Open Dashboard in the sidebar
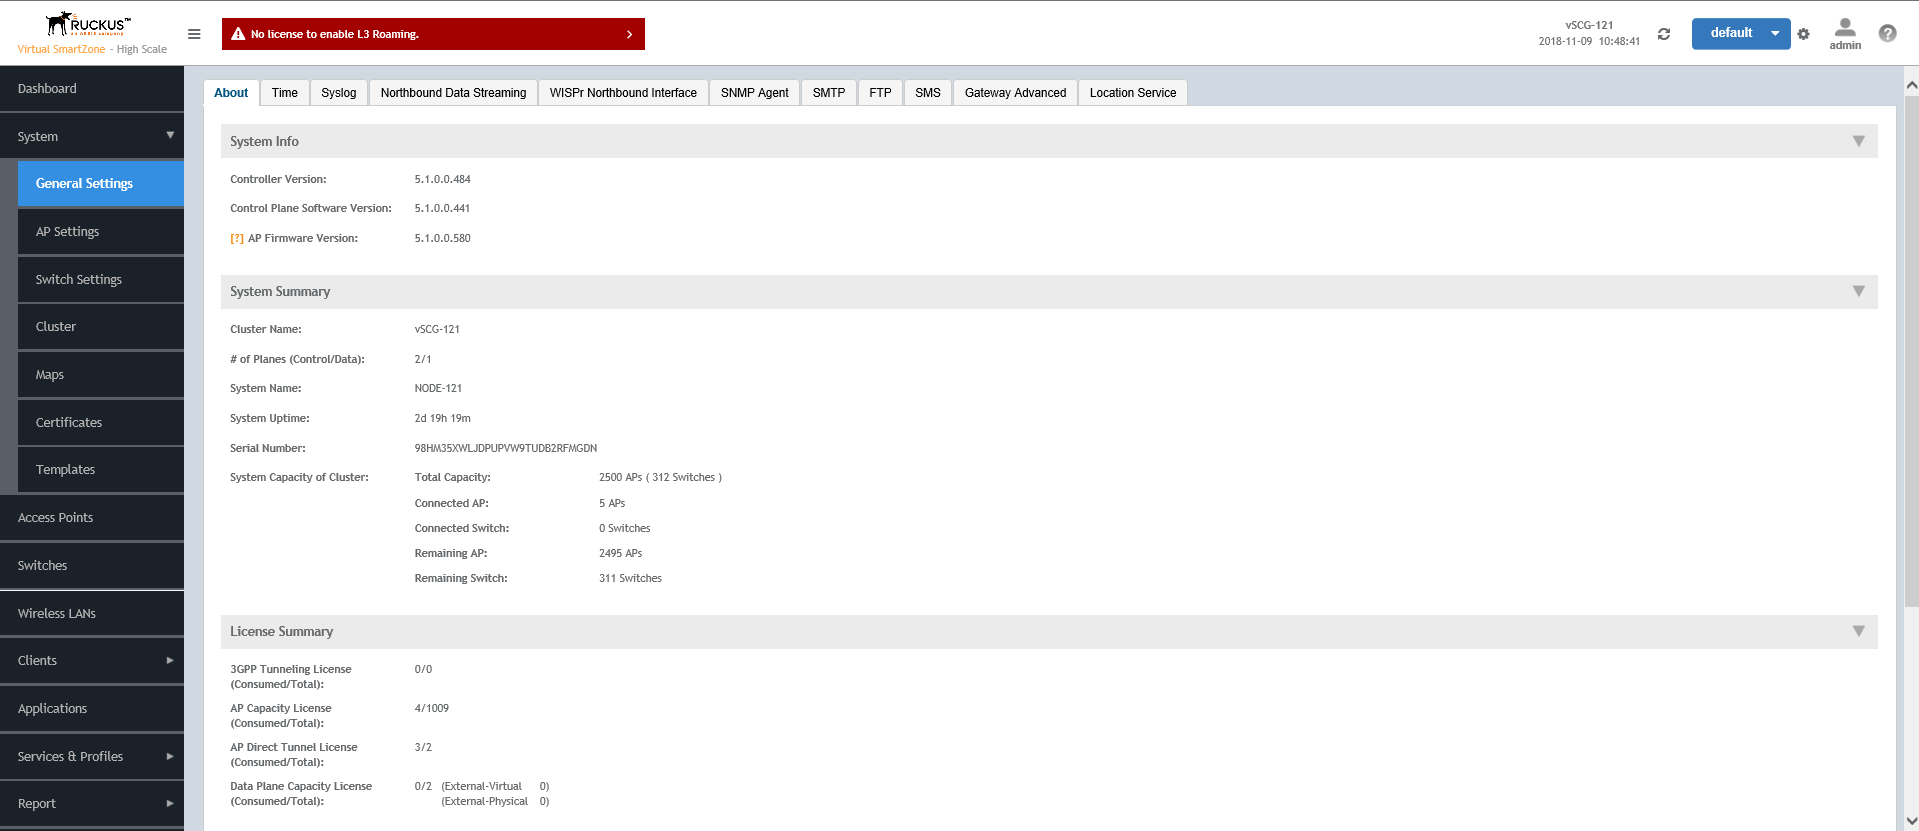This screenshot has height=831, width=1919. pos(92,88)
